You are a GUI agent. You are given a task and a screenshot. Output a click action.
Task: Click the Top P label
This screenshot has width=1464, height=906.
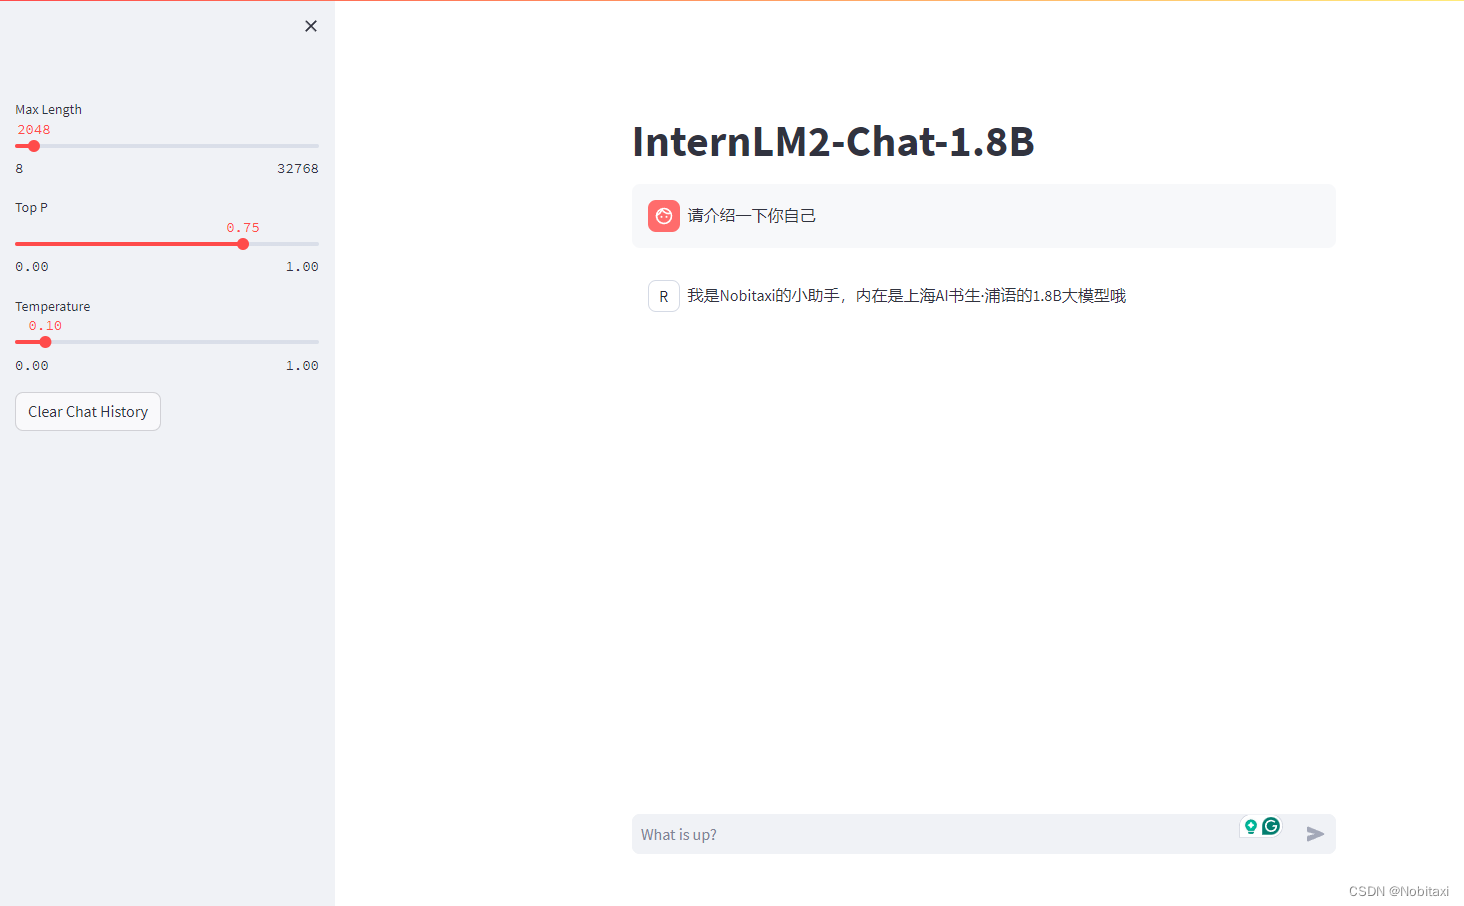coord(31,207)
